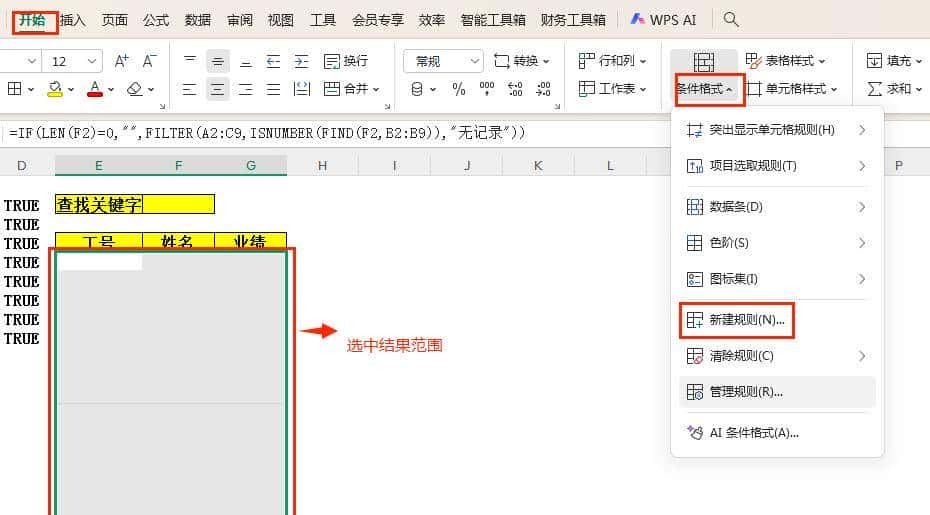Screen dimensions: 930x515
Task: Switch to 插入 Insert tab
Action: pyautogui.click(x=73, y=20)
